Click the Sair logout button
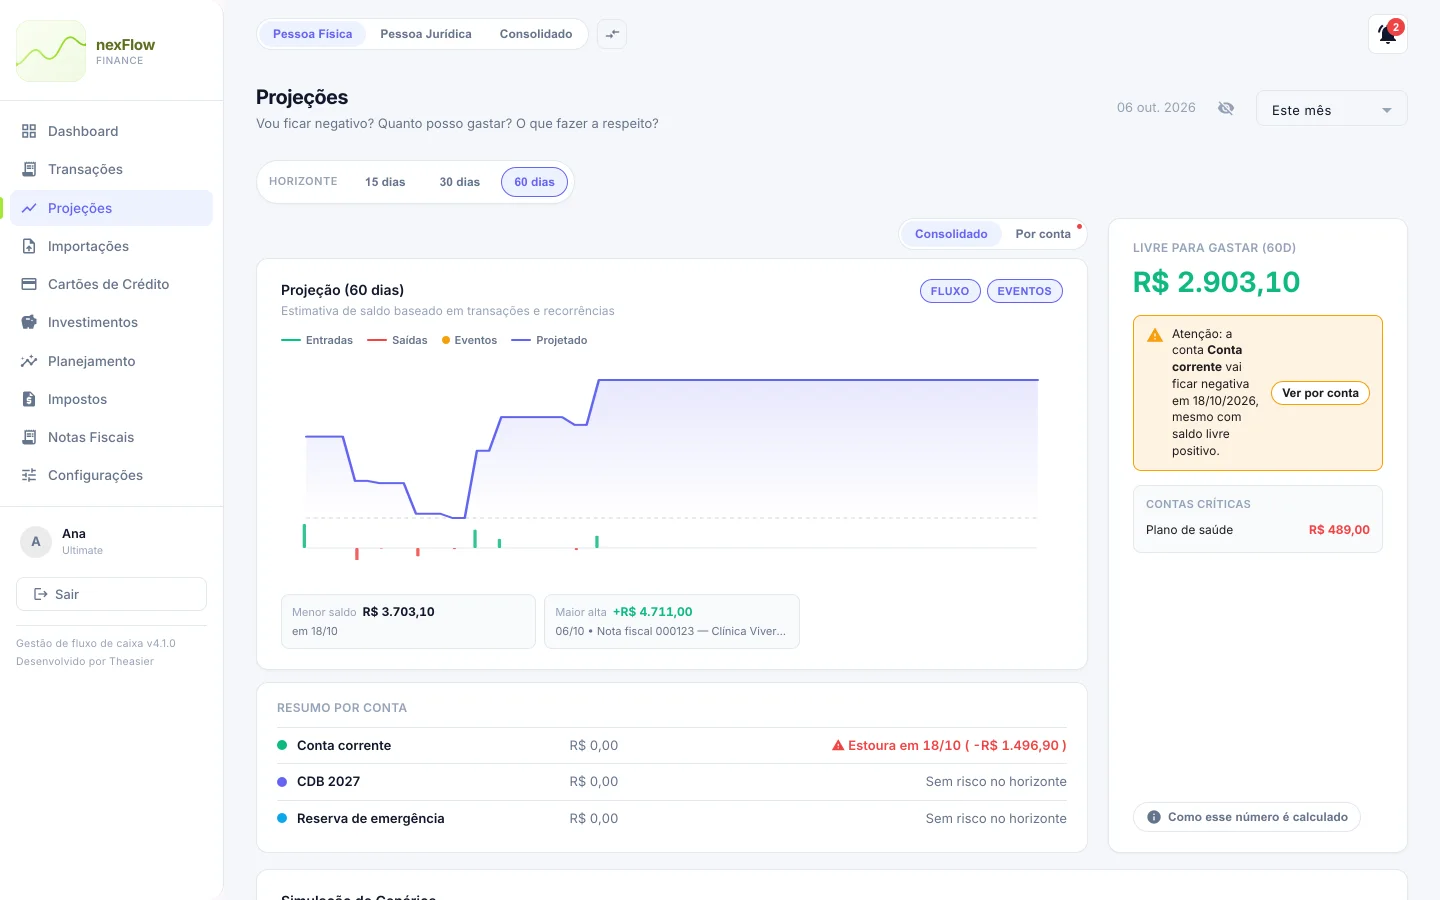Viewport: 1440px width, 900px height. pyautogui.click(x=111, y=594)
